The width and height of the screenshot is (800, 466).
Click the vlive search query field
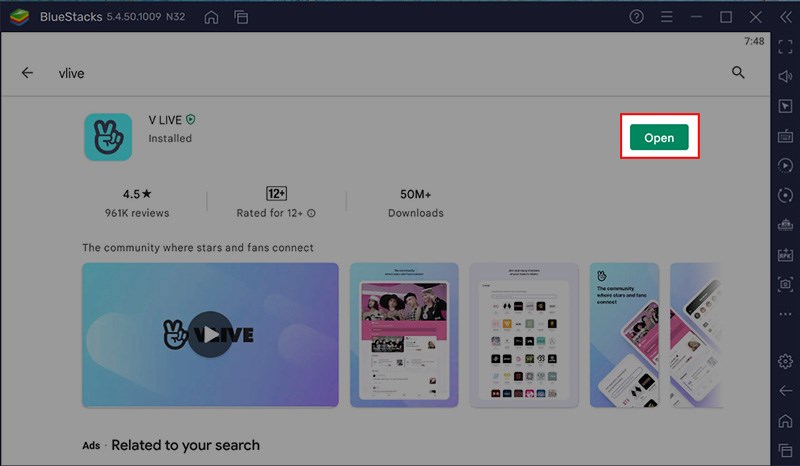click(71, 73)
